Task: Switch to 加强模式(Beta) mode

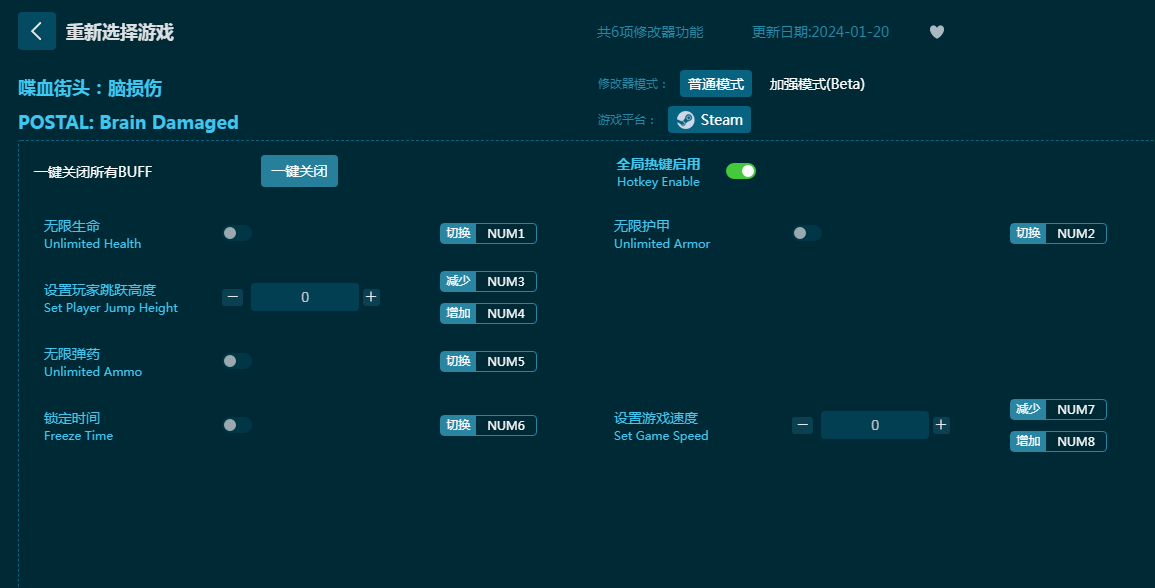Action: (816, 84)
